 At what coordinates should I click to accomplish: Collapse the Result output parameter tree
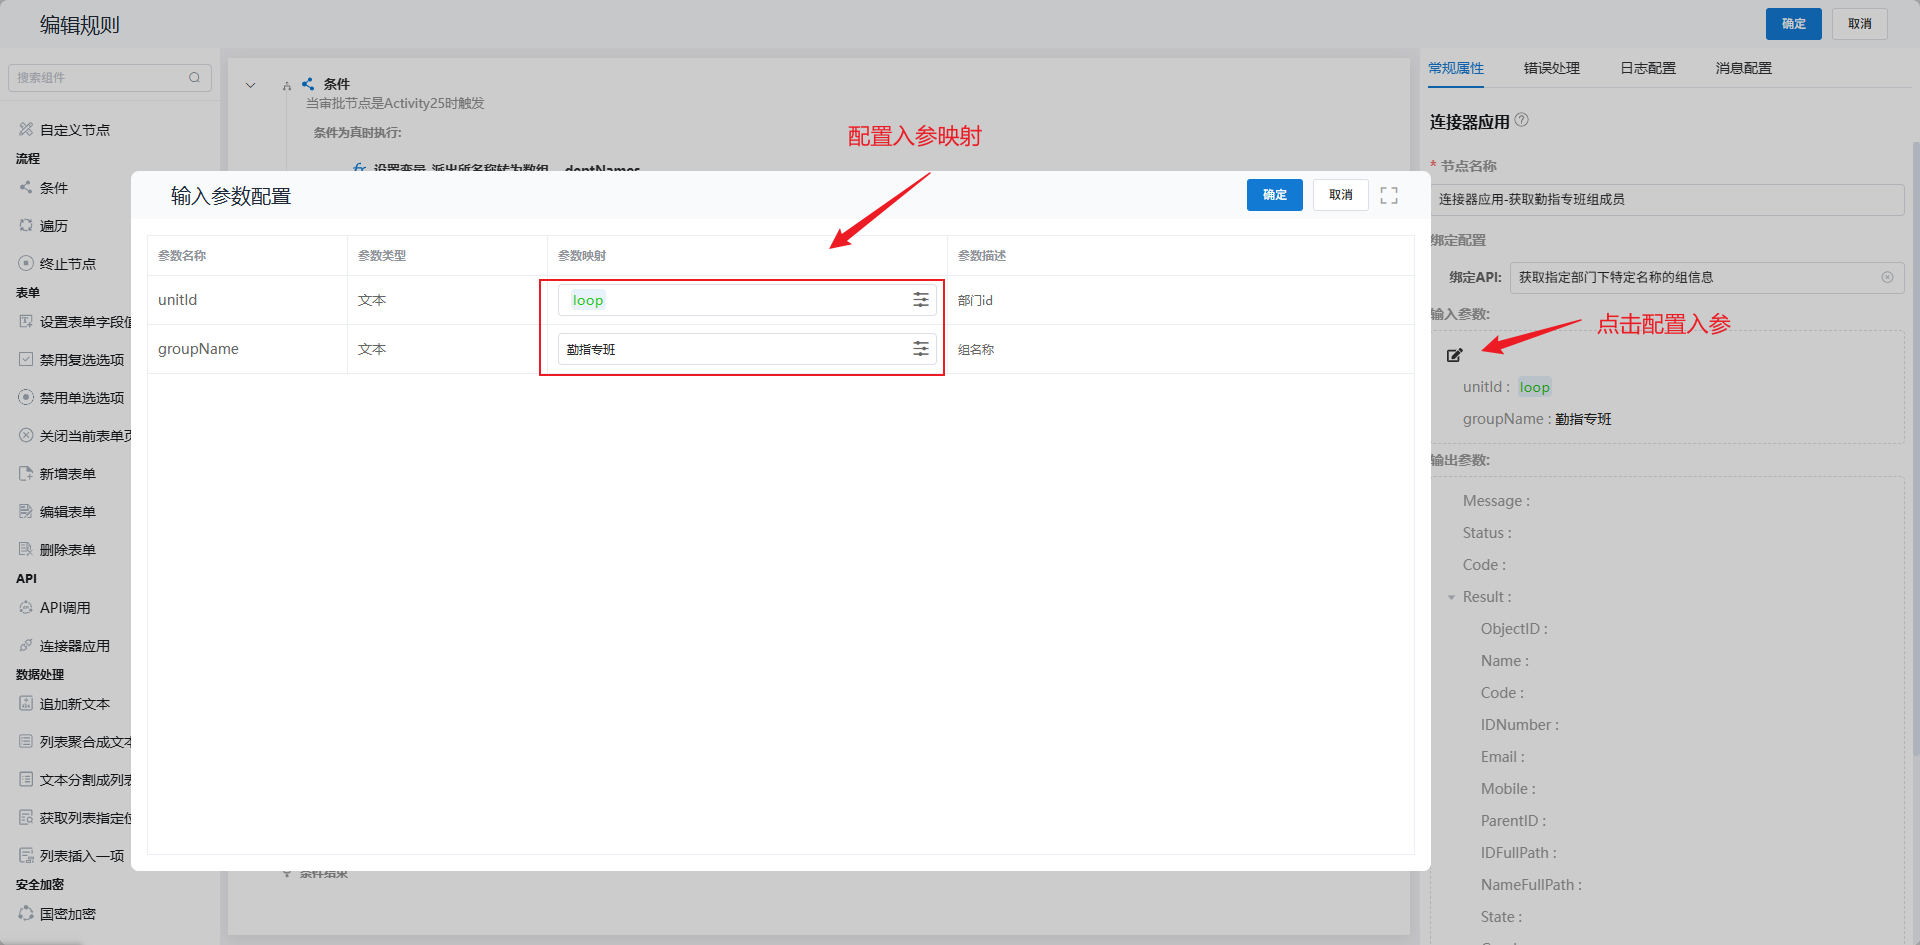[1451, 597]
